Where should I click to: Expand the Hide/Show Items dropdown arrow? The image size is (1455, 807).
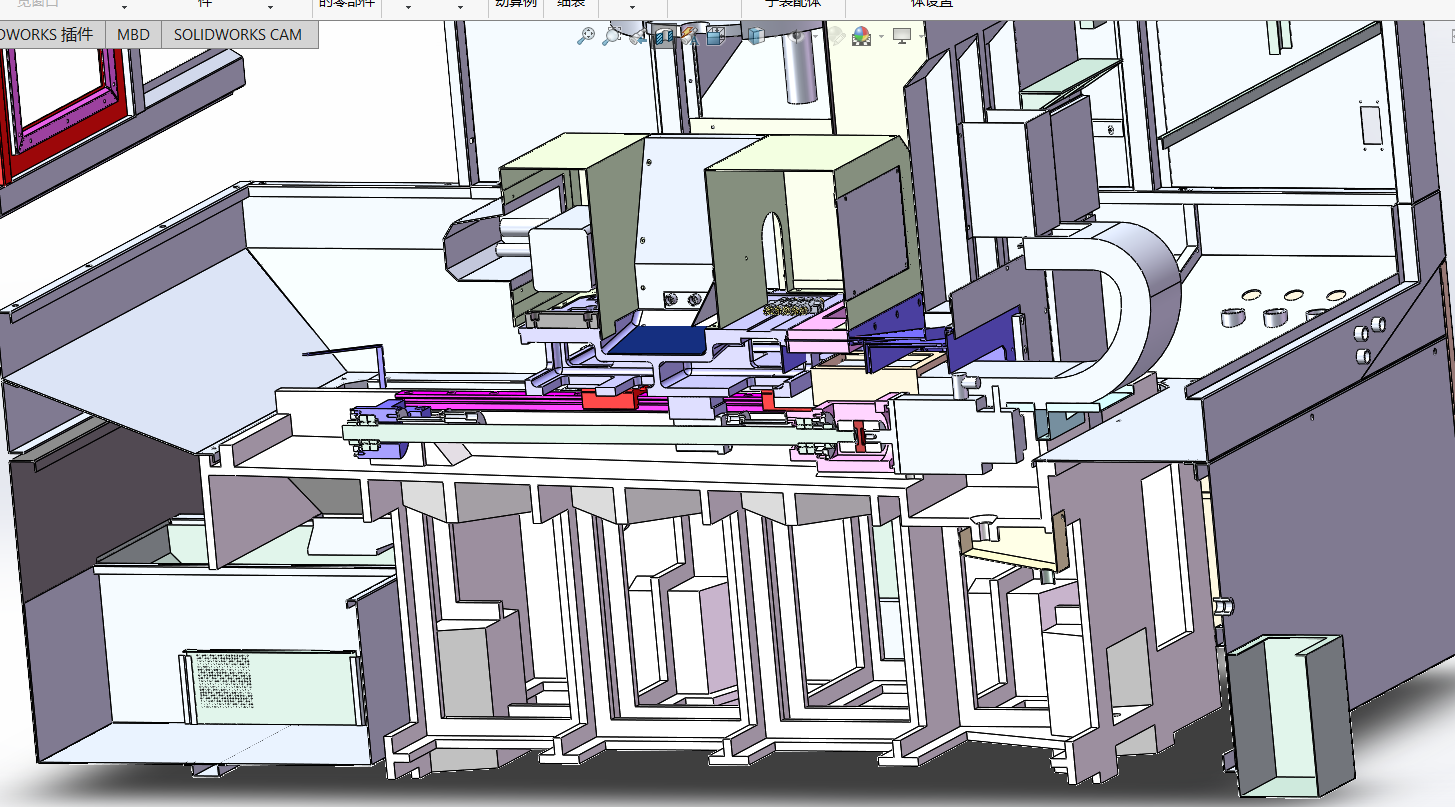(x=816, y=37)
